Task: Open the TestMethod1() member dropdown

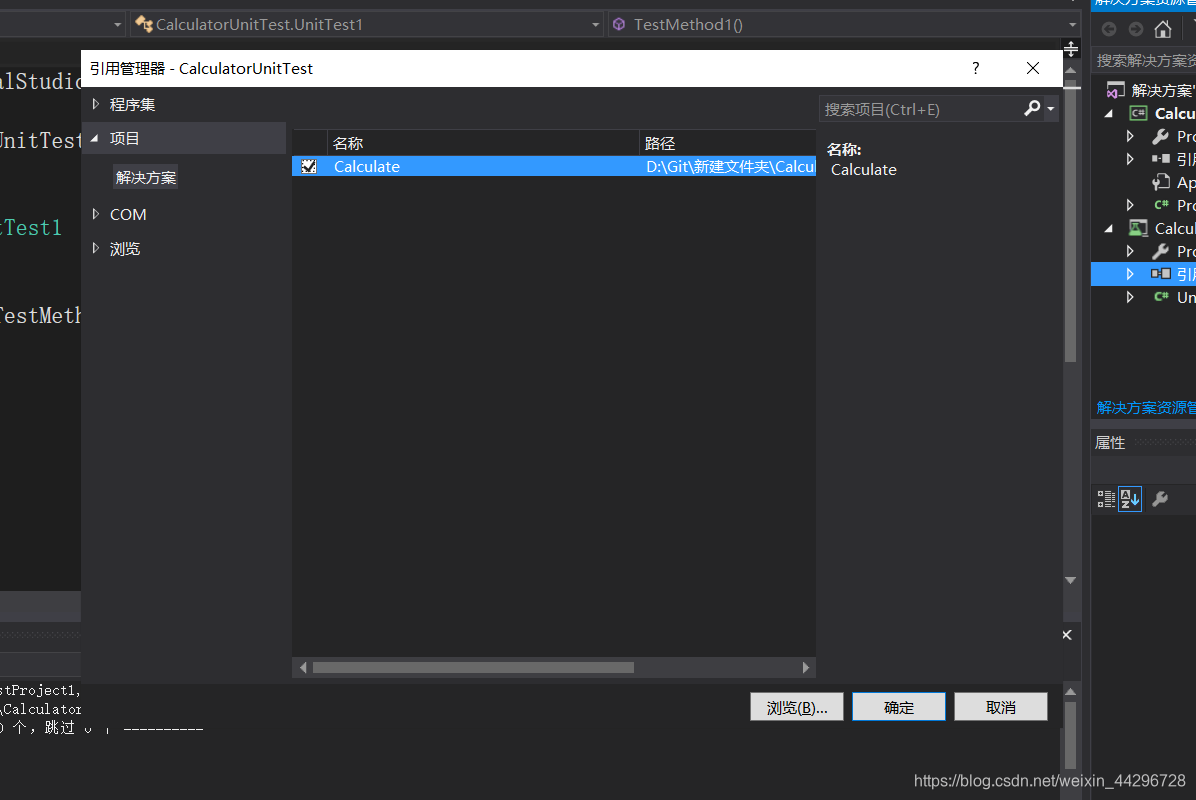Action: point(1072,25)
